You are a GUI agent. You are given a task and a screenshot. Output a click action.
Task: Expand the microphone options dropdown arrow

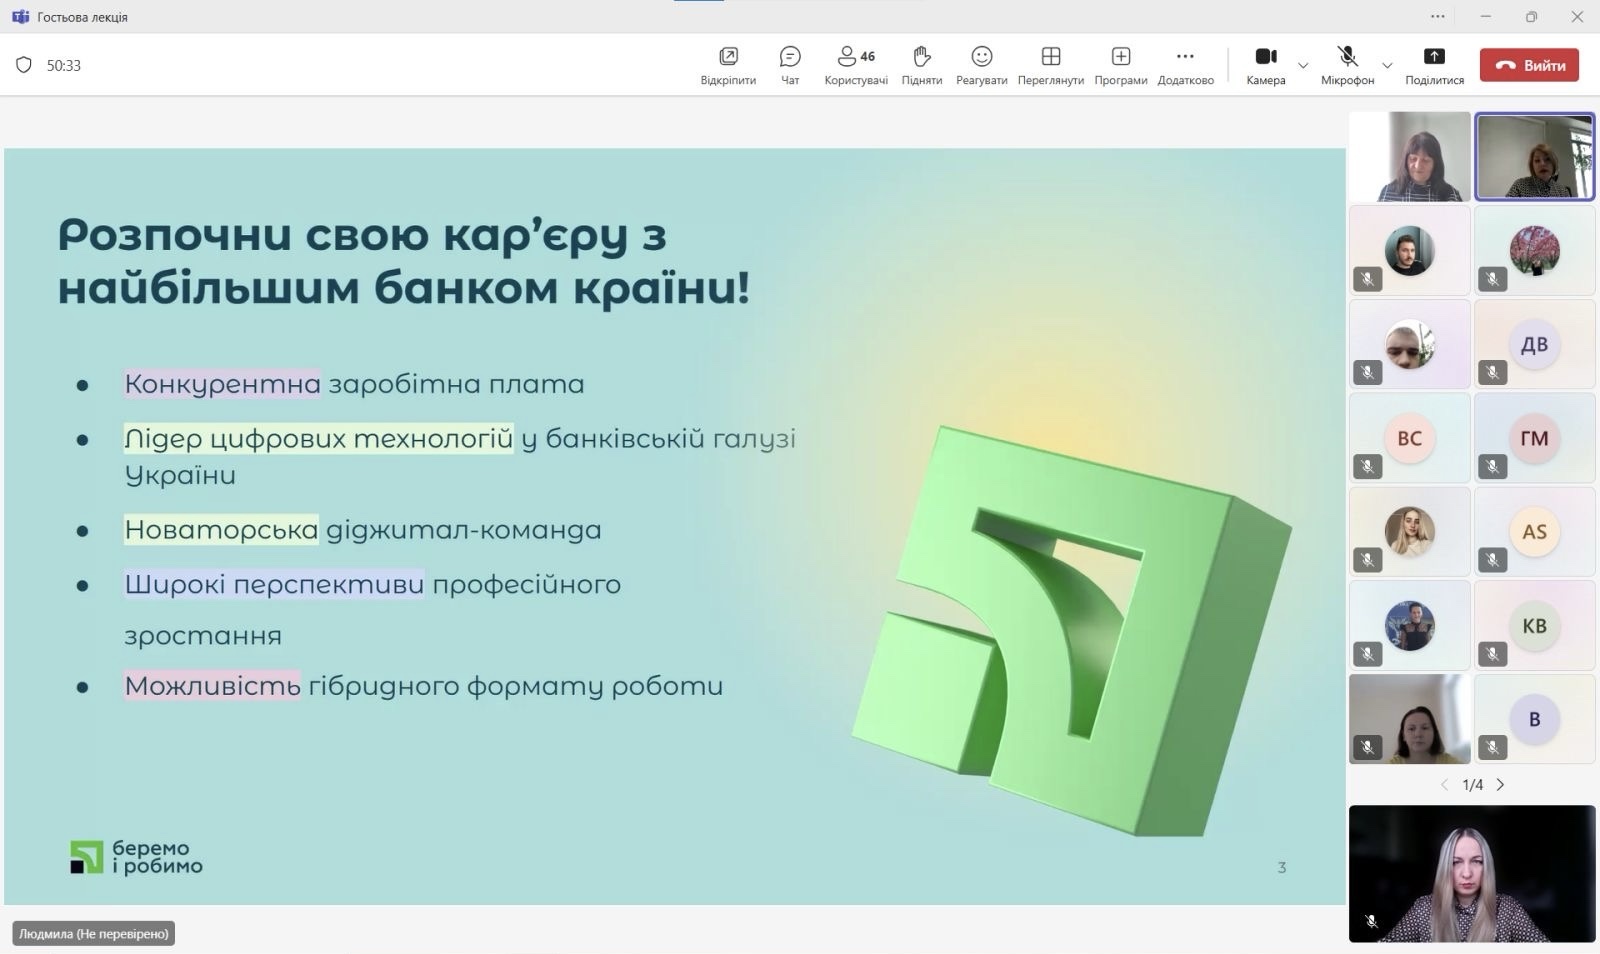click(1387, 66)
